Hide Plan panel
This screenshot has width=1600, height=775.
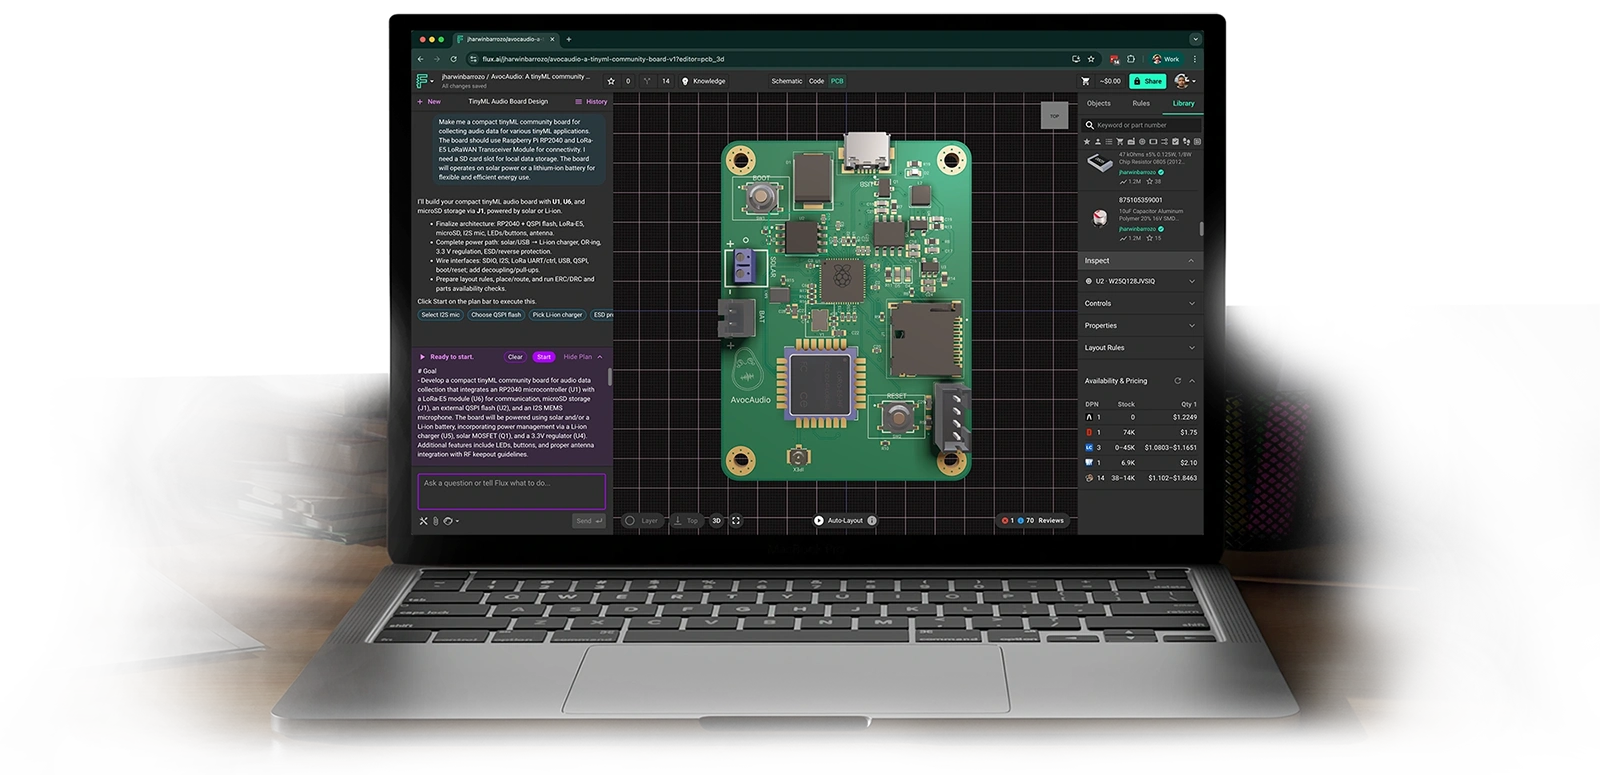point(582,357)
